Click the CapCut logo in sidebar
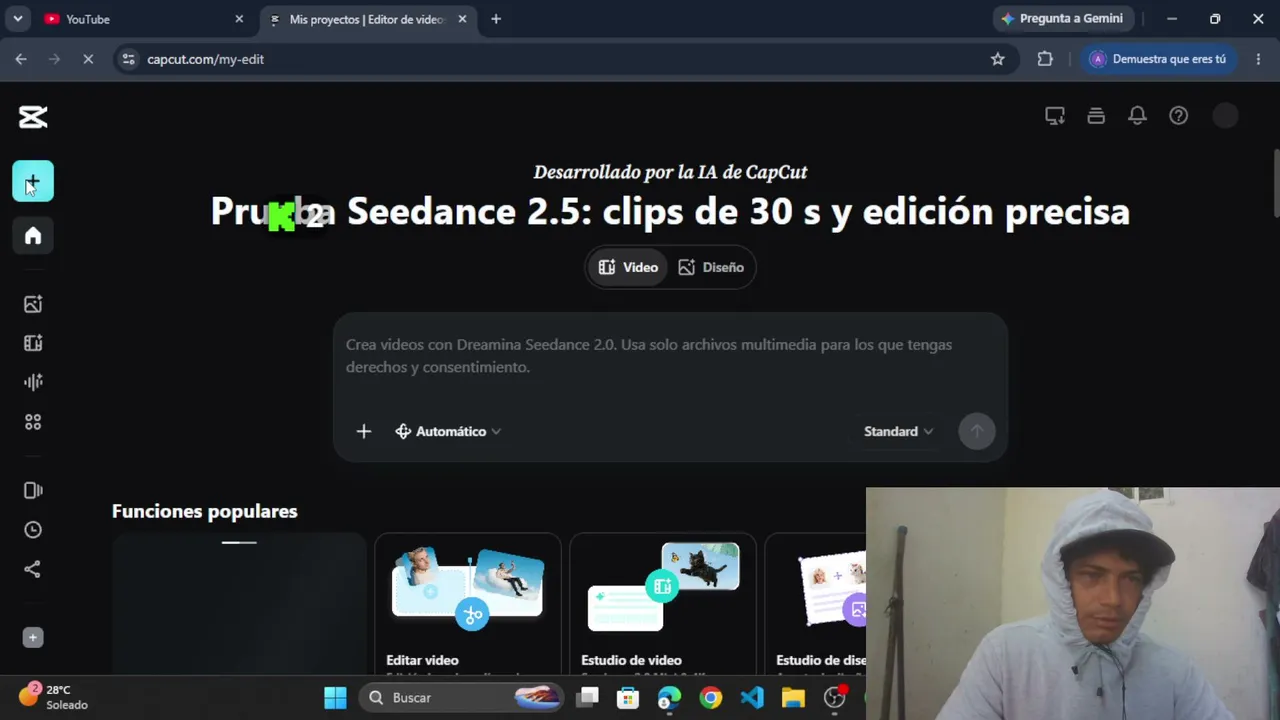Image resolution: width=1280 pixels, height=720 pixels. 33,117
